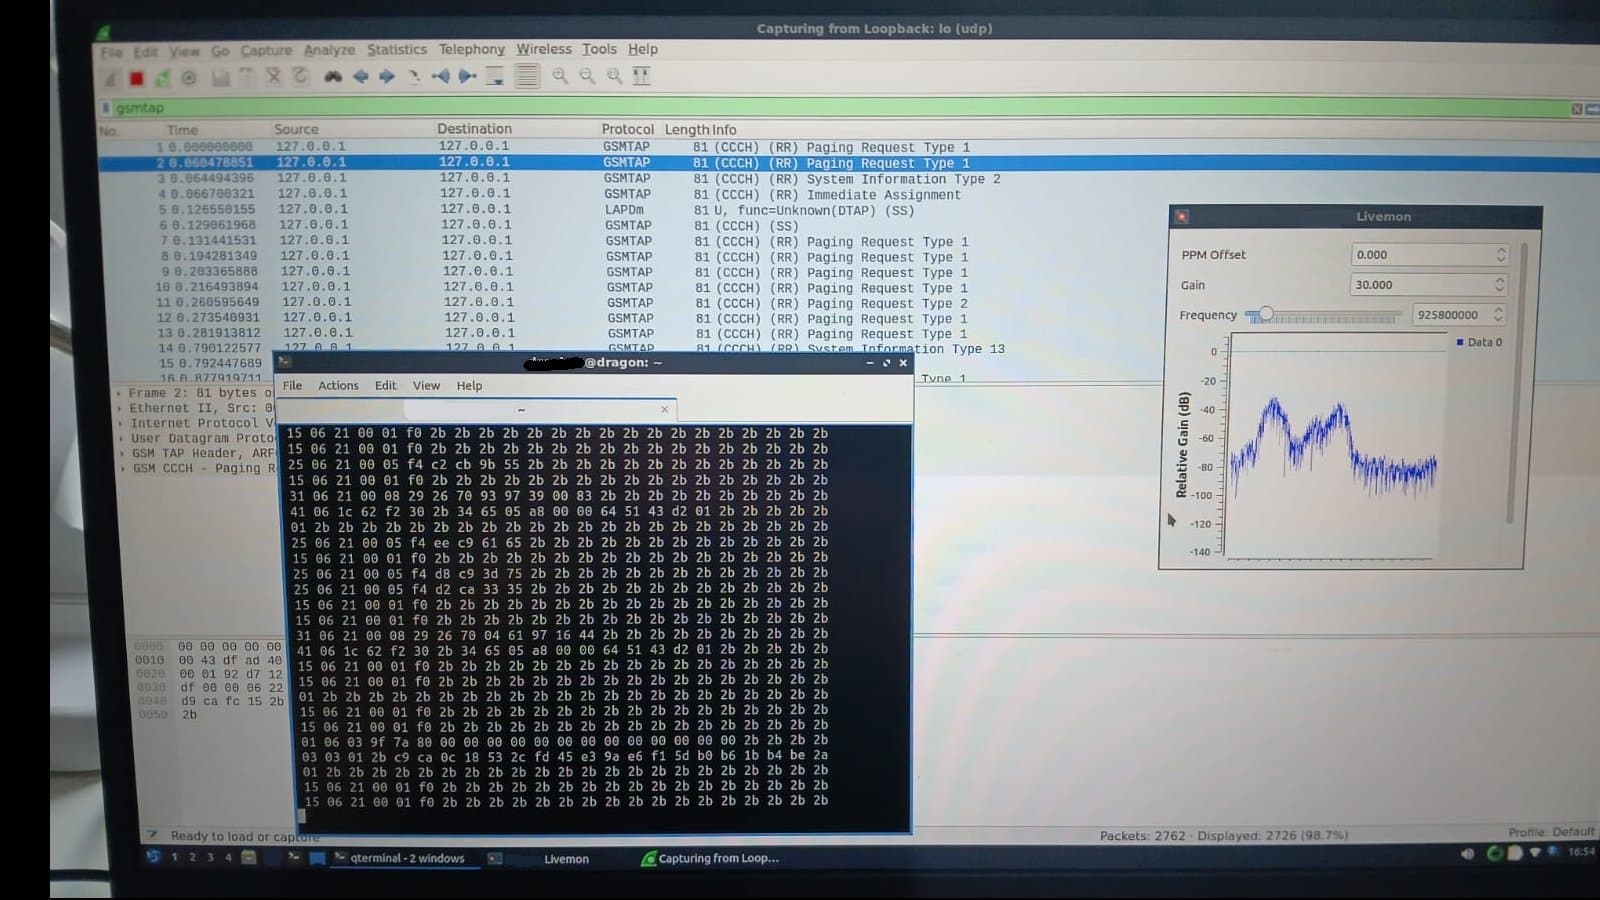Open the Statistics menu
Viewport: 1600px width, 900px height.
(x=396, y=49)
